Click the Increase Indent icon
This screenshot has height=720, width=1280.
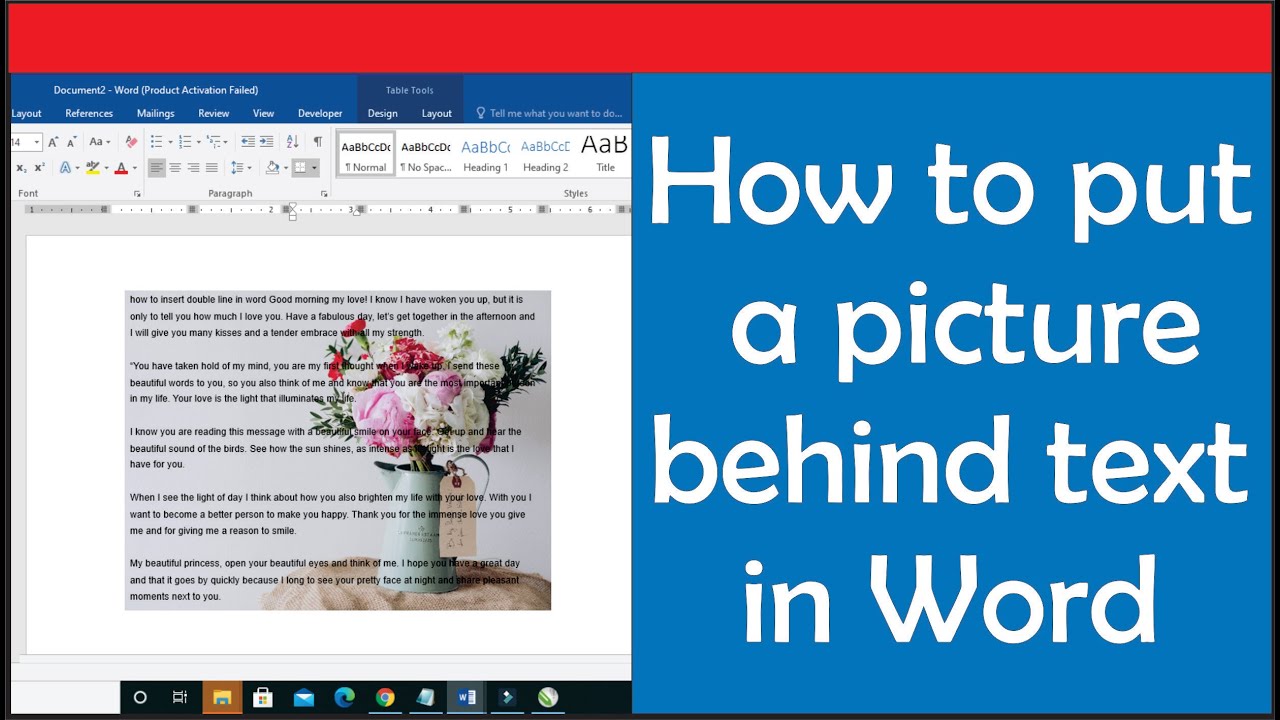click(266, 142)
